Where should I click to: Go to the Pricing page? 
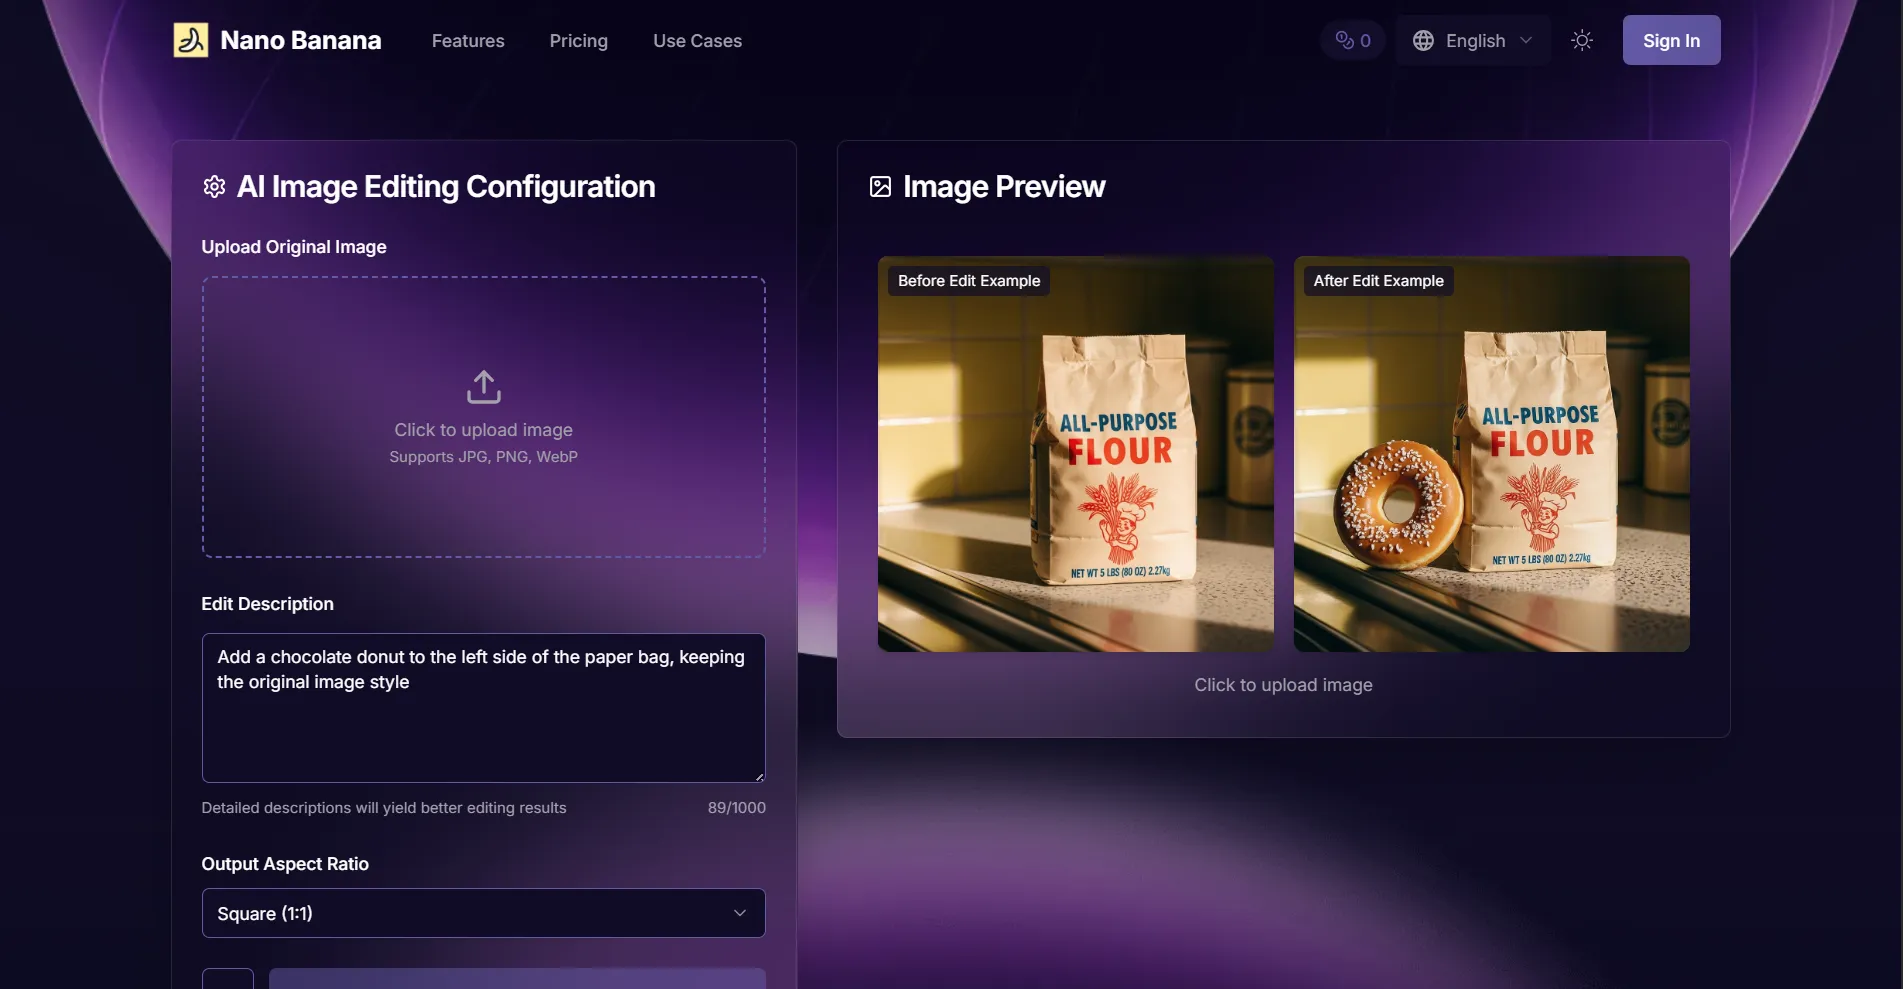click(579, 41)
